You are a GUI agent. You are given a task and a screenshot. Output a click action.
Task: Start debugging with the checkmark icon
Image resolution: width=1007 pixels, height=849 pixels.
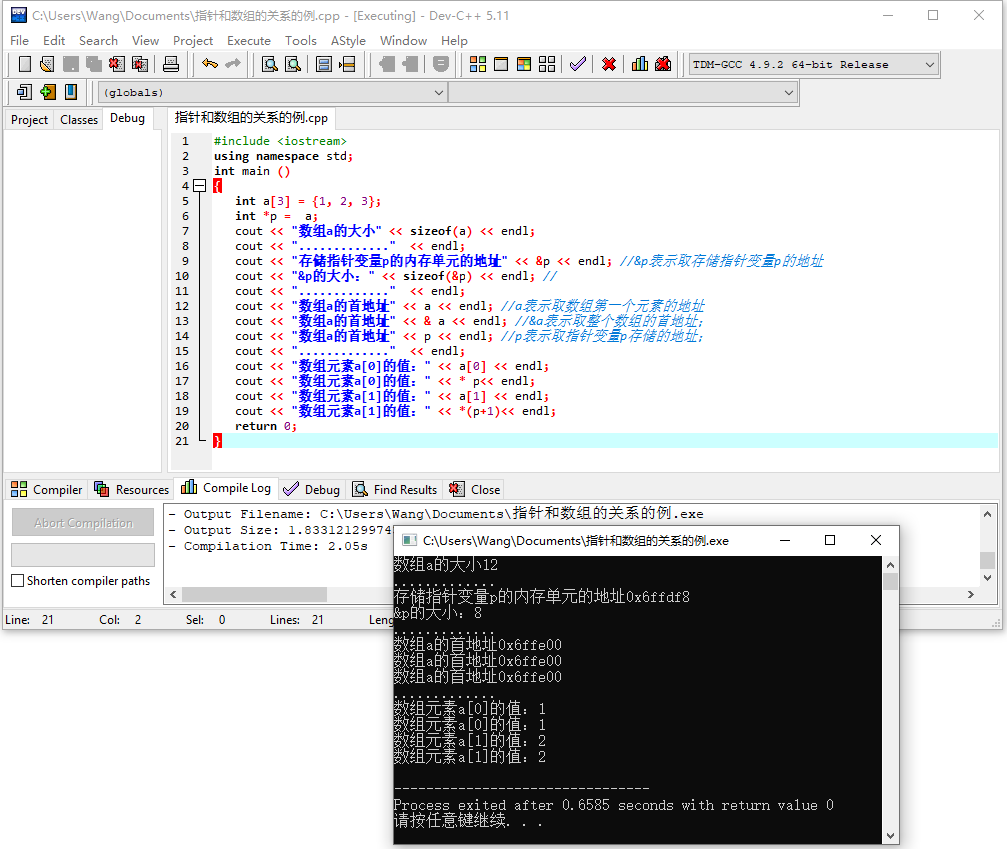577,64
